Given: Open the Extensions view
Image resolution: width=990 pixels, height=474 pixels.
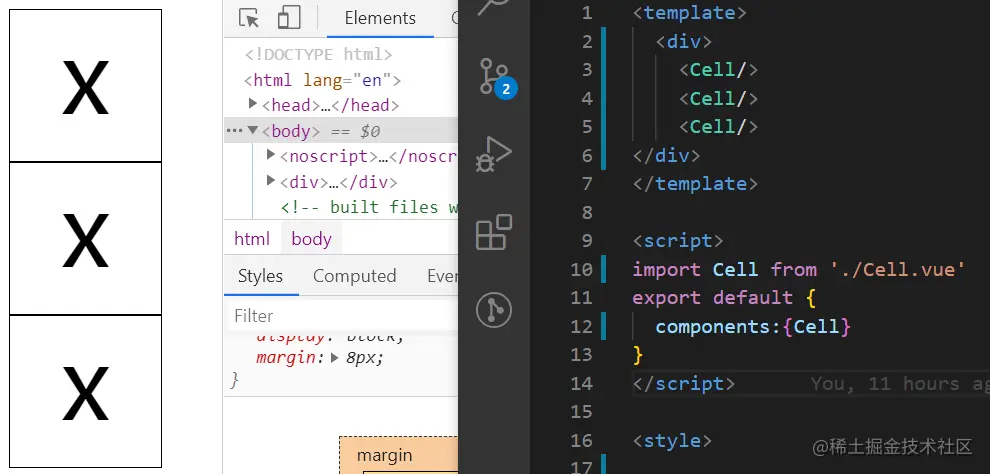Looking at the screenshot, I should point(493,232).
